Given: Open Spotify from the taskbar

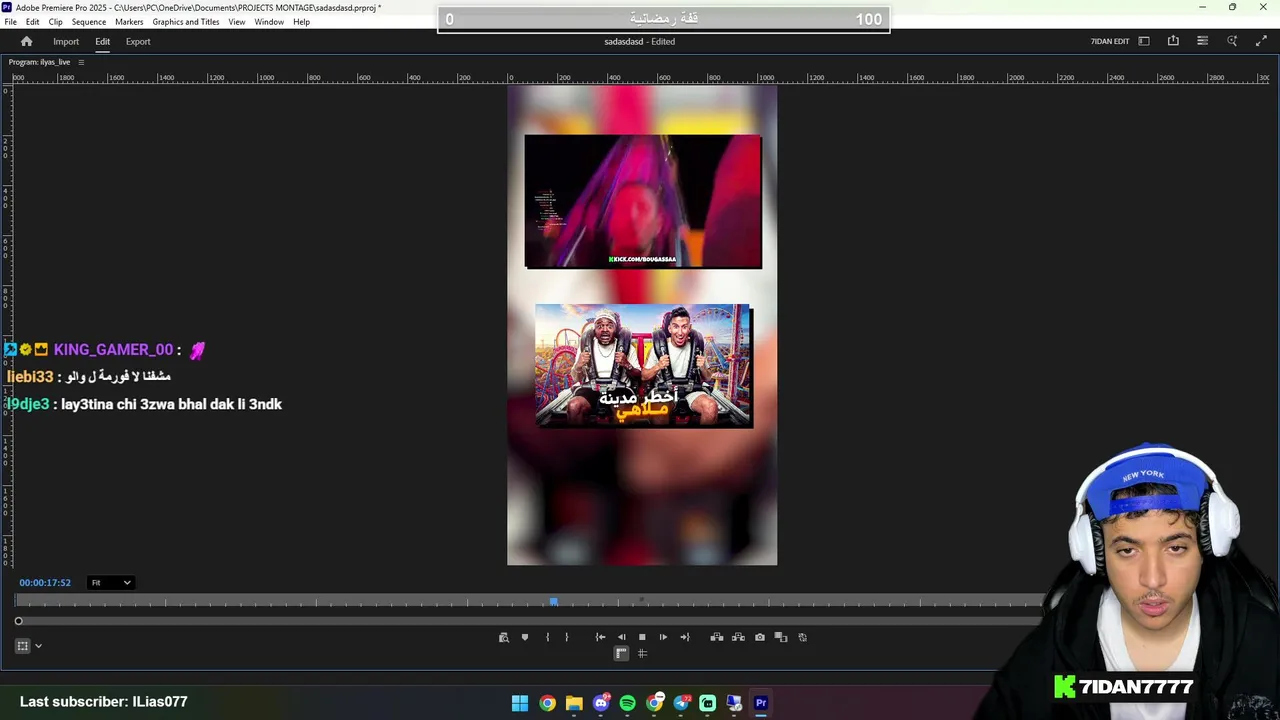Looking at the screenshot, I should [627, 703].
